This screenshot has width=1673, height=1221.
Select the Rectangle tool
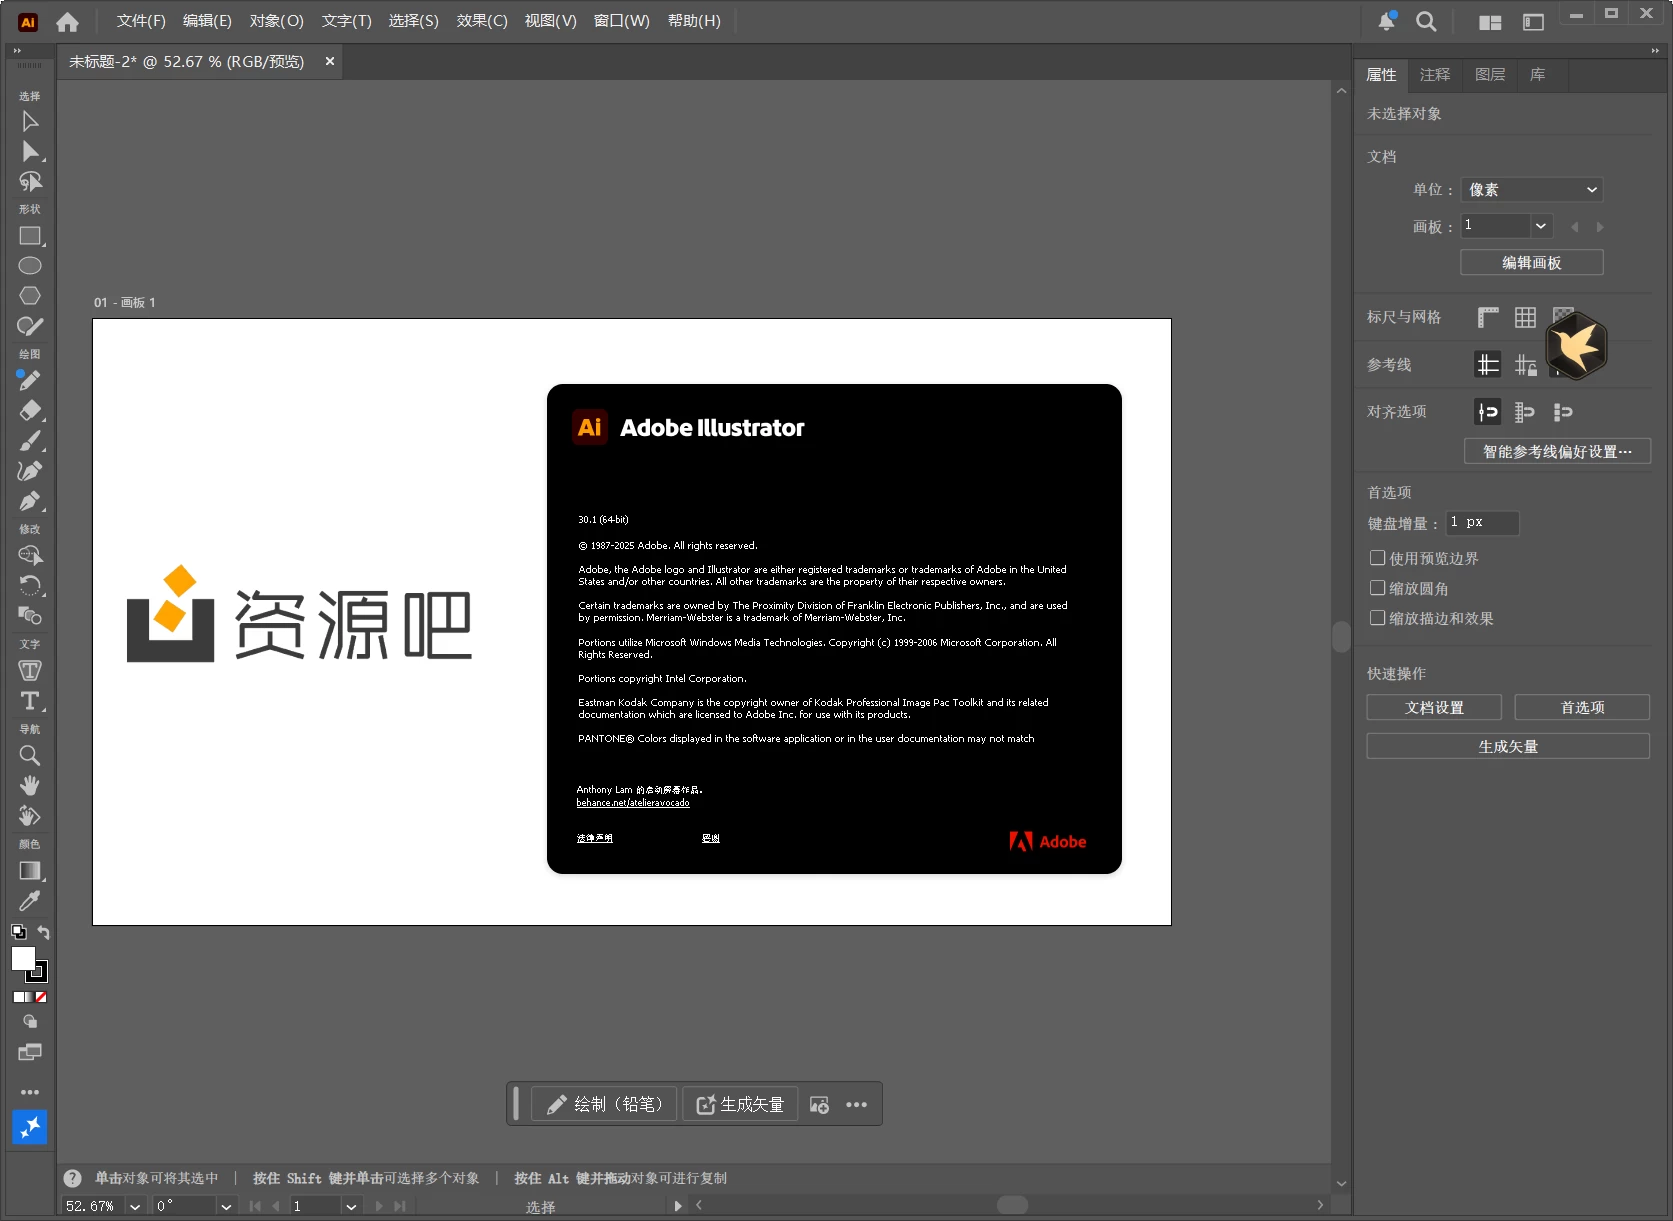tap(29, 236)
